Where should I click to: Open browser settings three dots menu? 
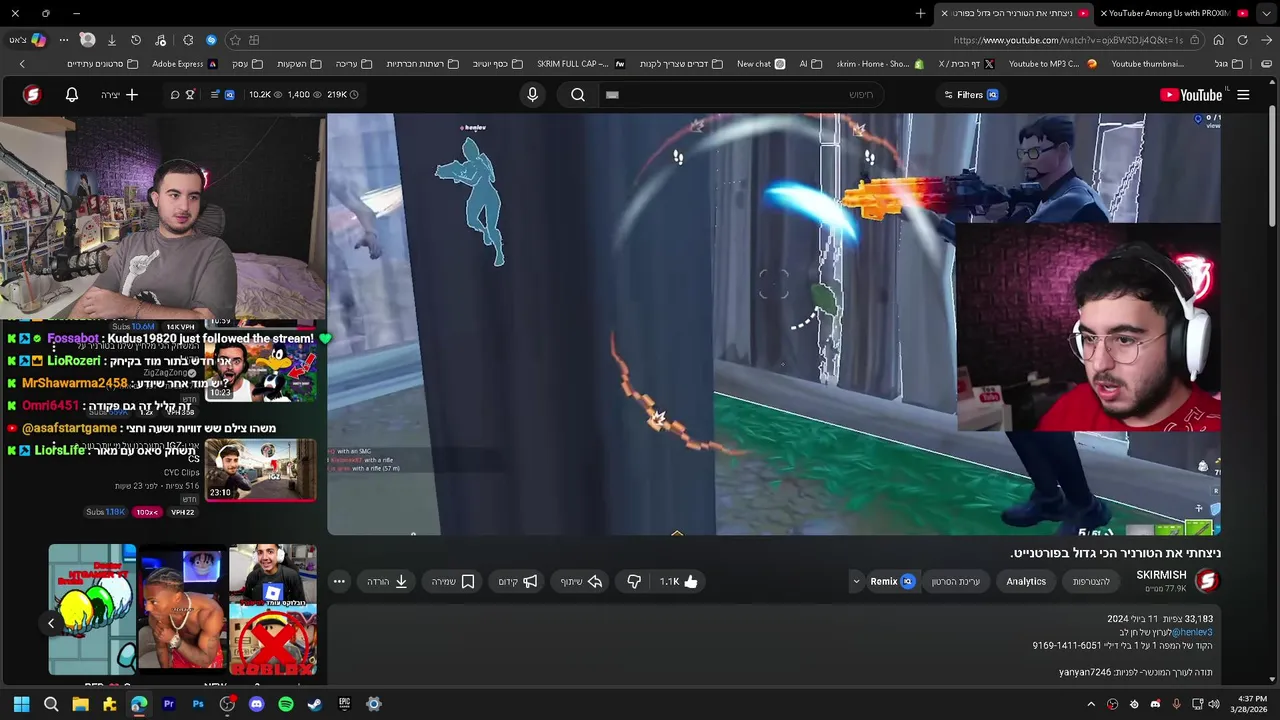(64, 40)
